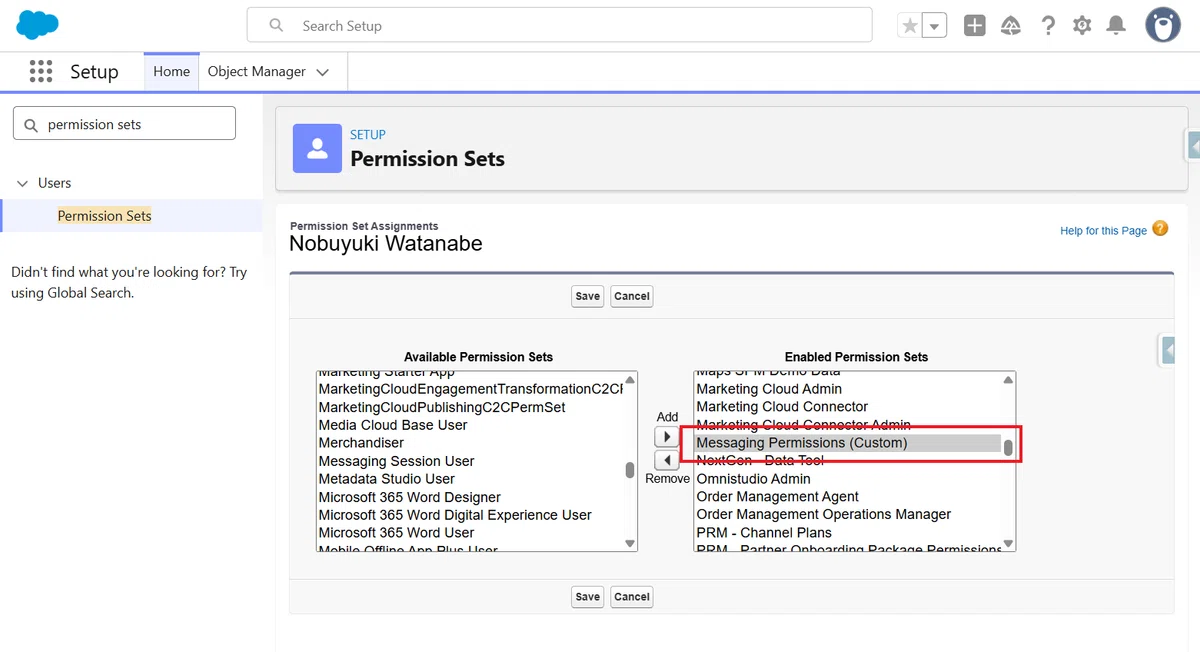Click the Enabled list scroll-down arrow
Viewport: 1200px width, 652px height.
click(1008, 544)
